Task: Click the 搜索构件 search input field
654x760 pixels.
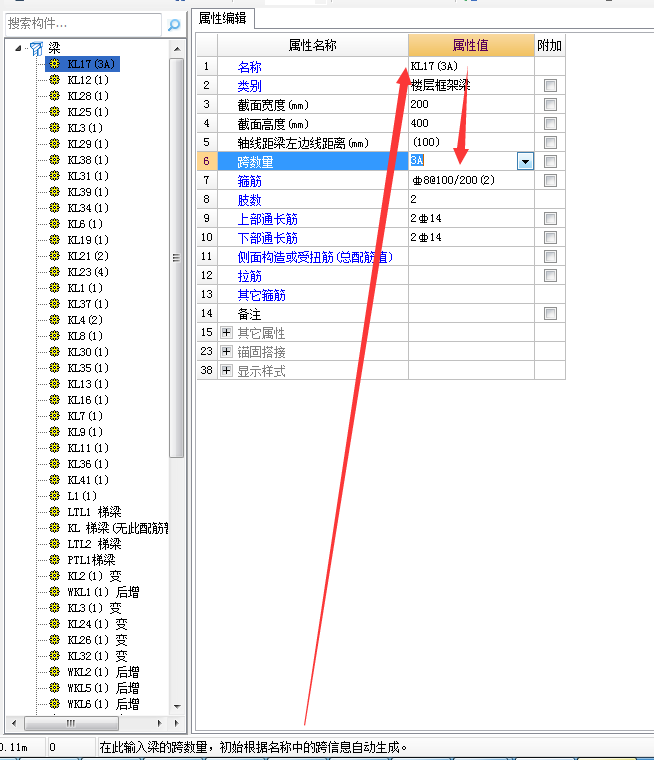Action: pos(83,24)
